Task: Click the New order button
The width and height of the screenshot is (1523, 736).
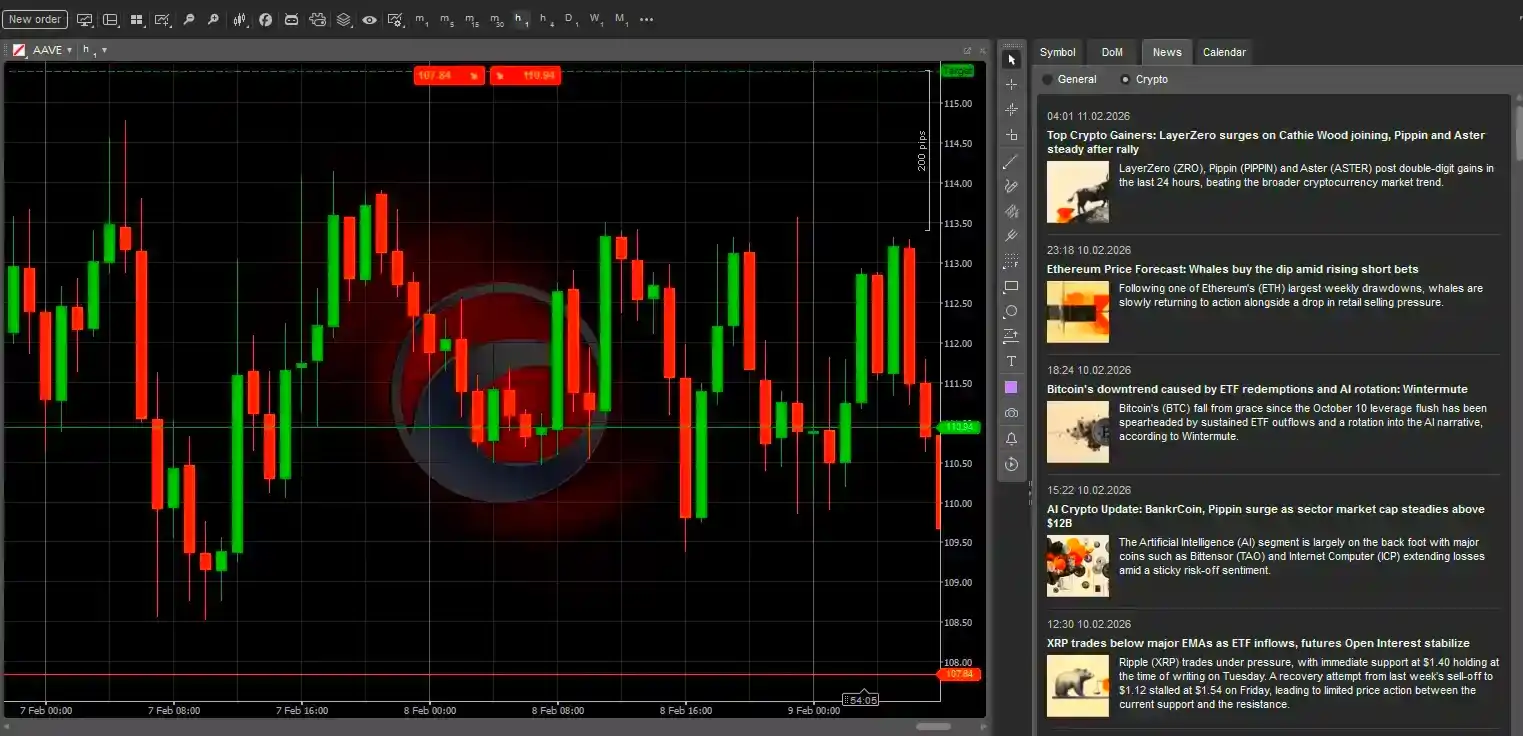Action: coord(34,18)
